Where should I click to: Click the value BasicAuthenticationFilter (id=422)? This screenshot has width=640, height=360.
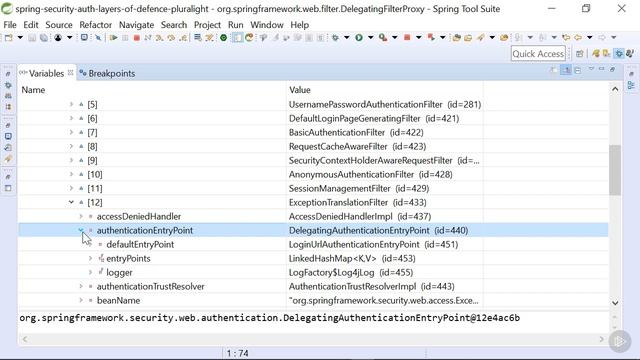pos(356,133)
